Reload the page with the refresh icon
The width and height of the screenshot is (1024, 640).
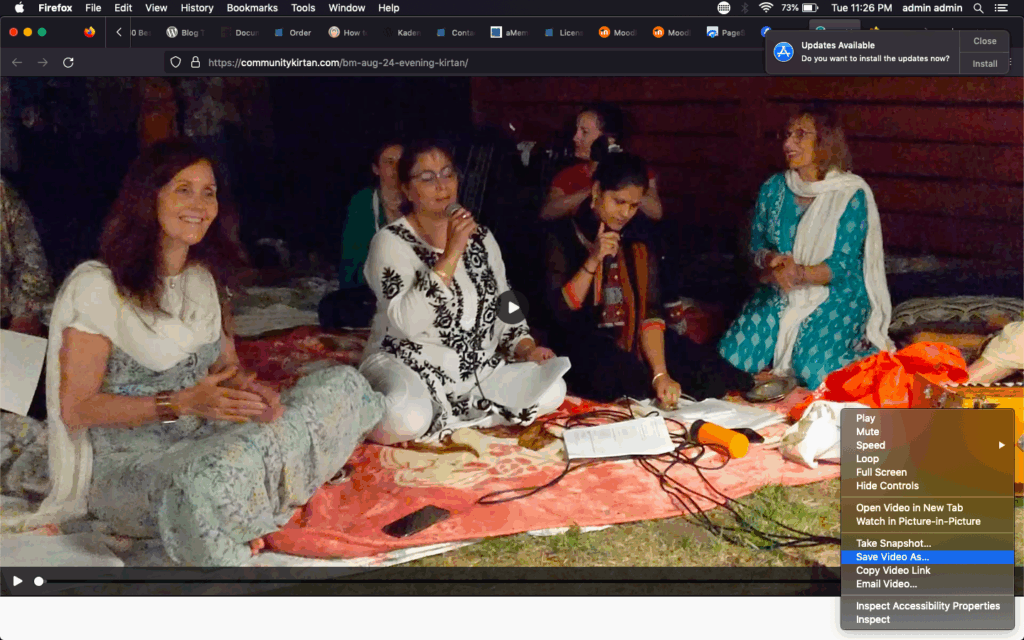tap(68, 62)
